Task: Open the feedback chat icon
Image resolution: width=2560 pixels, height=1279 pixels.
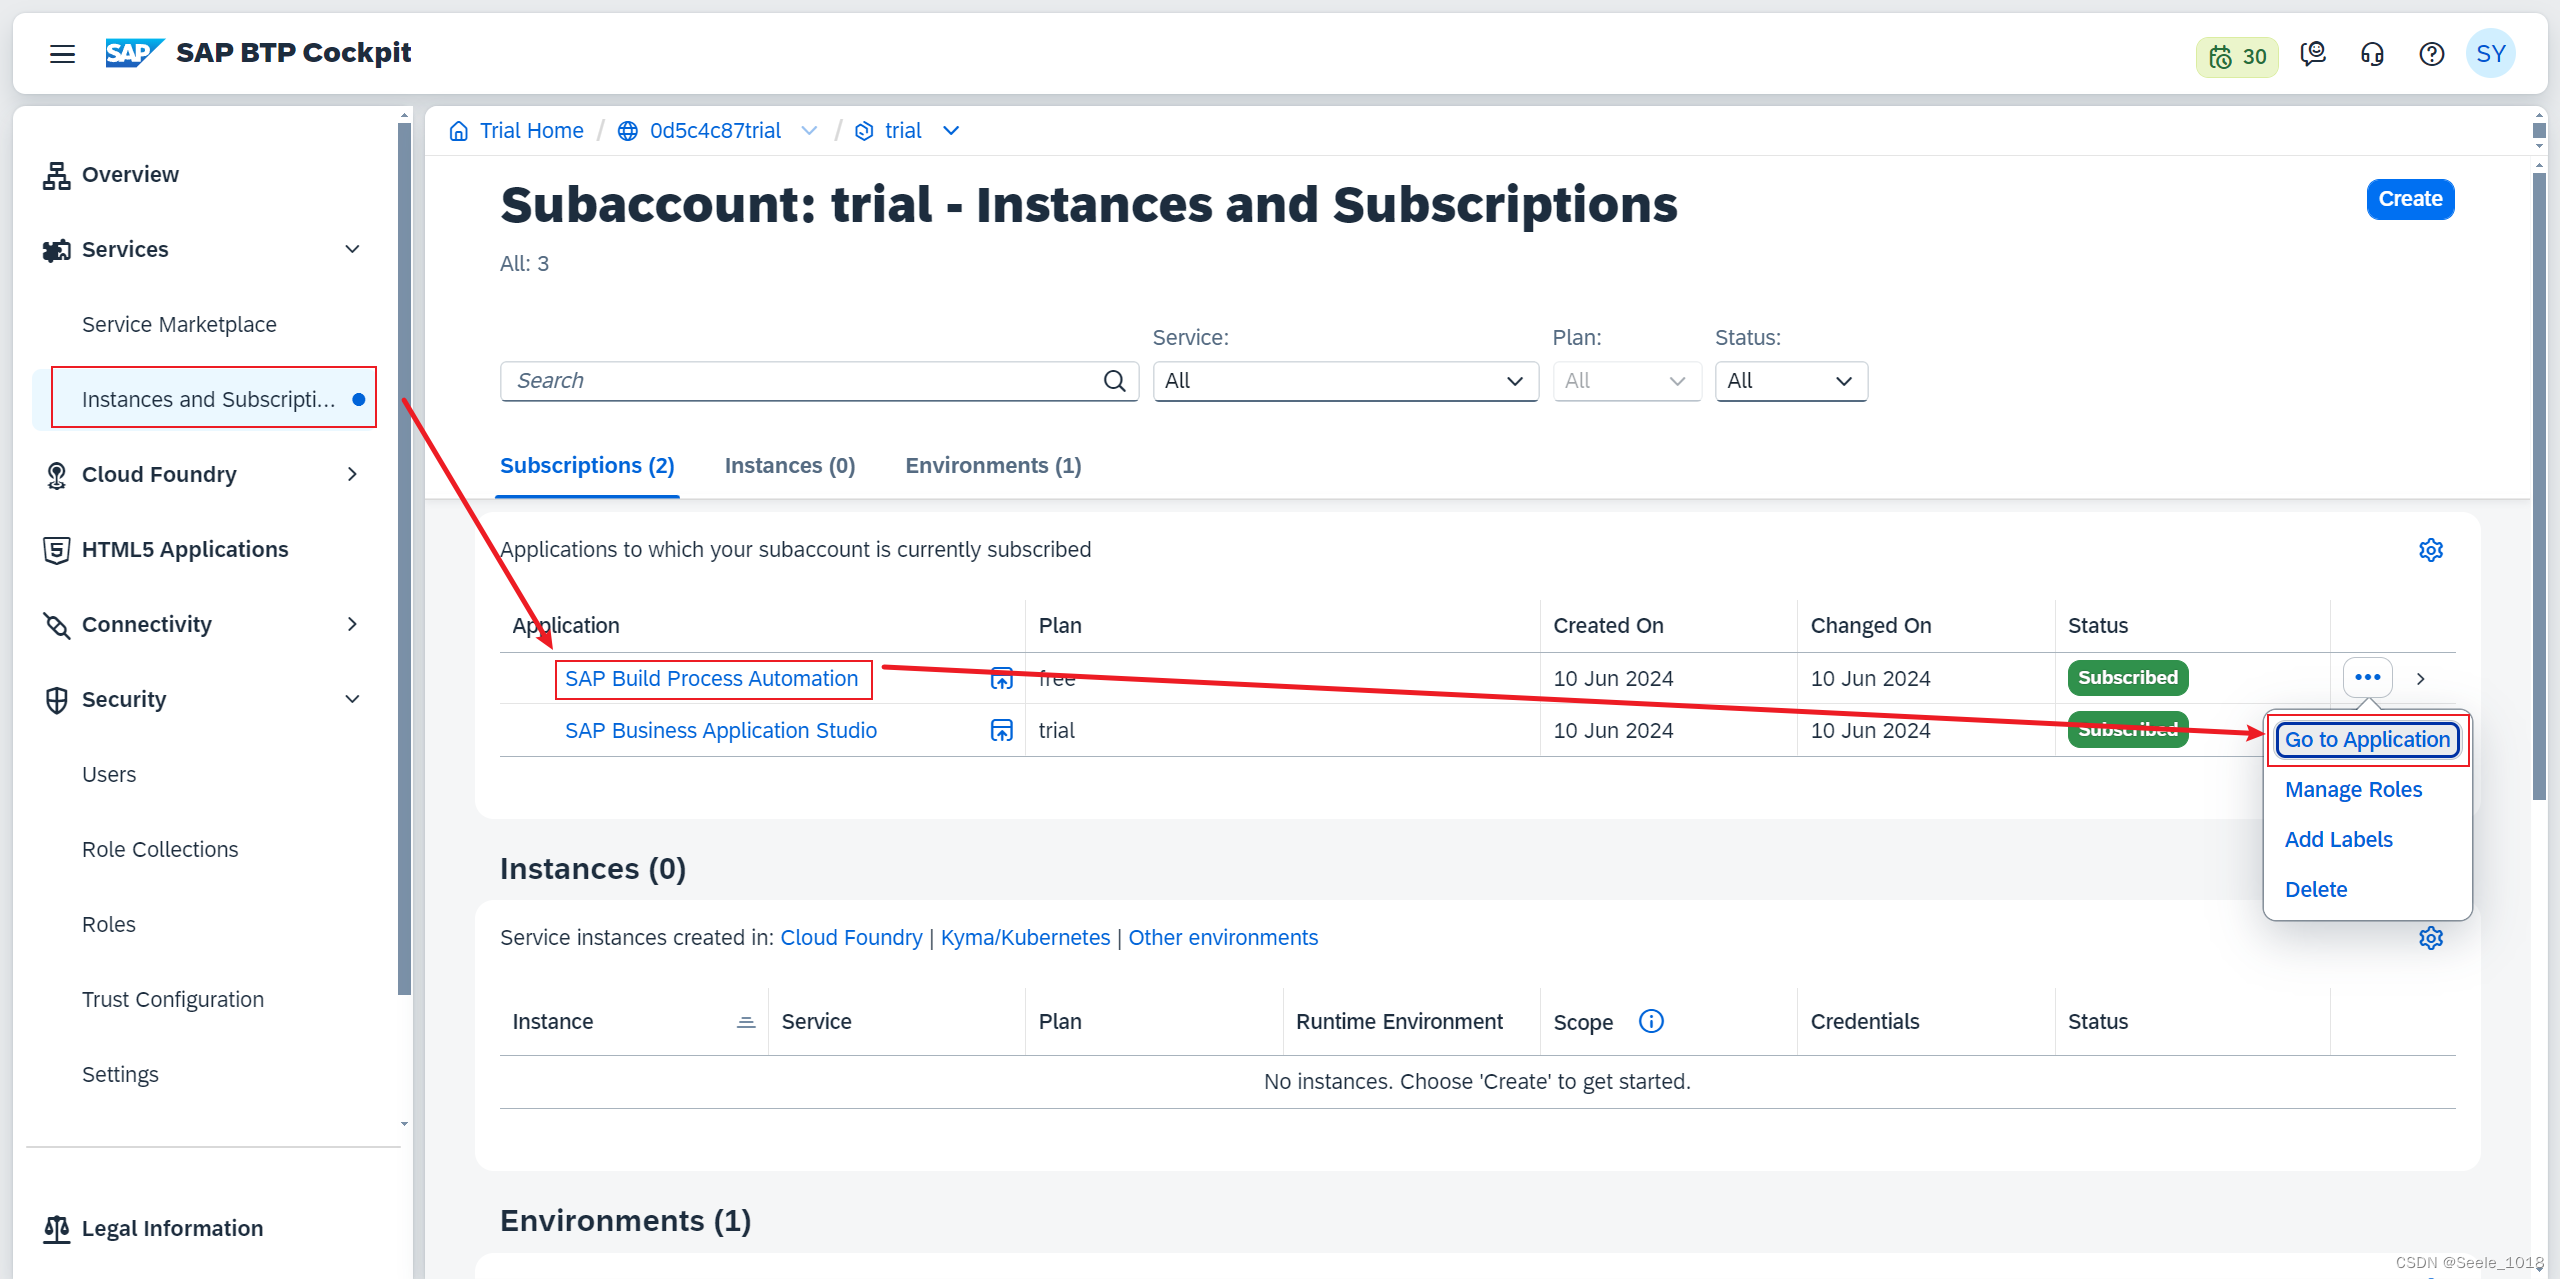Action: pyautogui.click(x=2313, y=54)
